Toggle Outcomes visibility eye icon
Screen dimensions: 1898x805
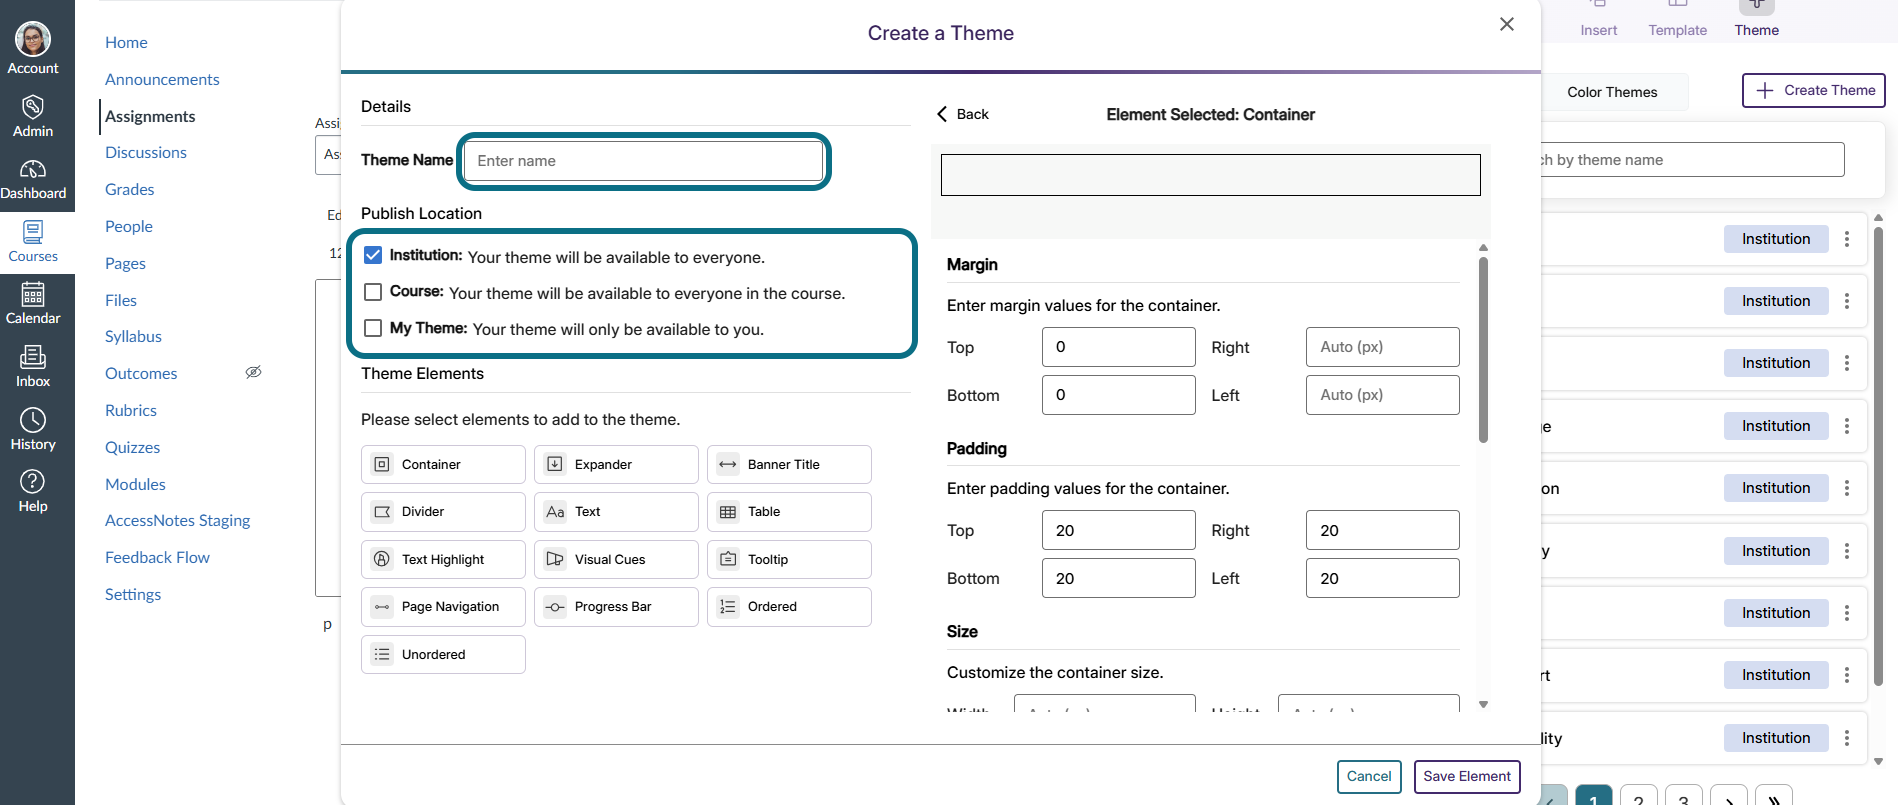pyautogui.click(x=254, y=372)
